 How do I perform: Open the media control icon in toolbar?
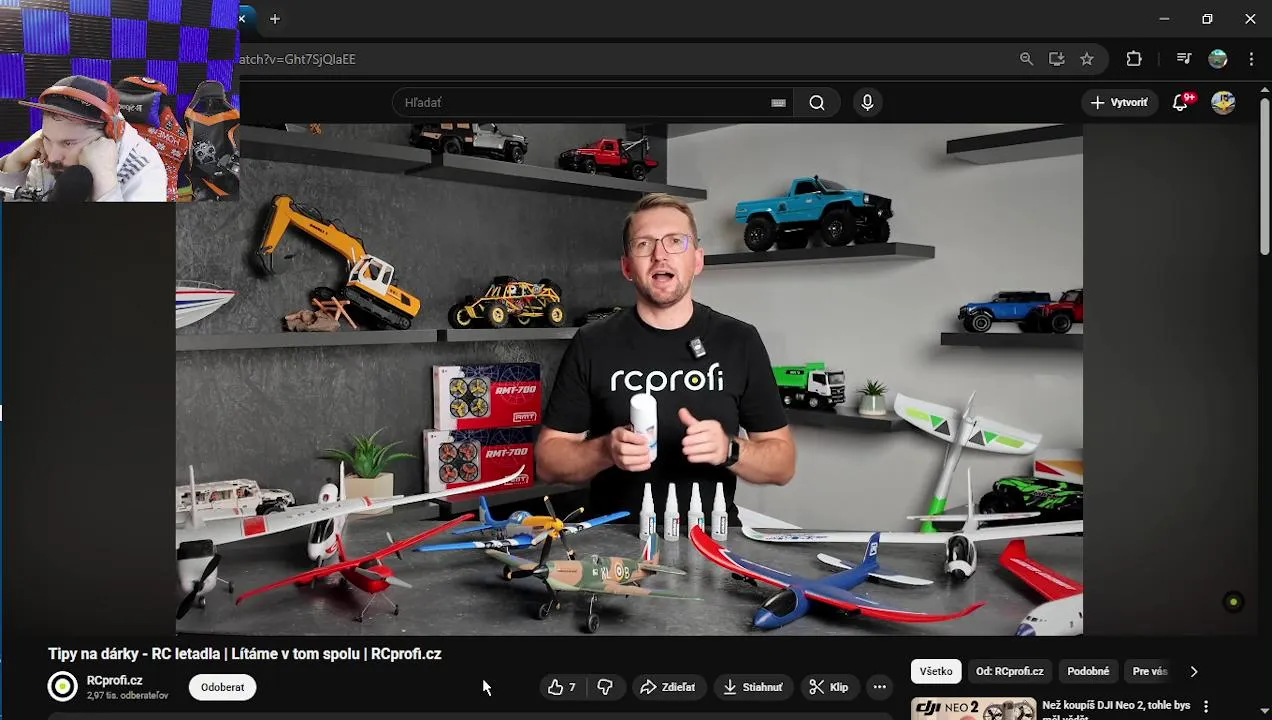1184,59
